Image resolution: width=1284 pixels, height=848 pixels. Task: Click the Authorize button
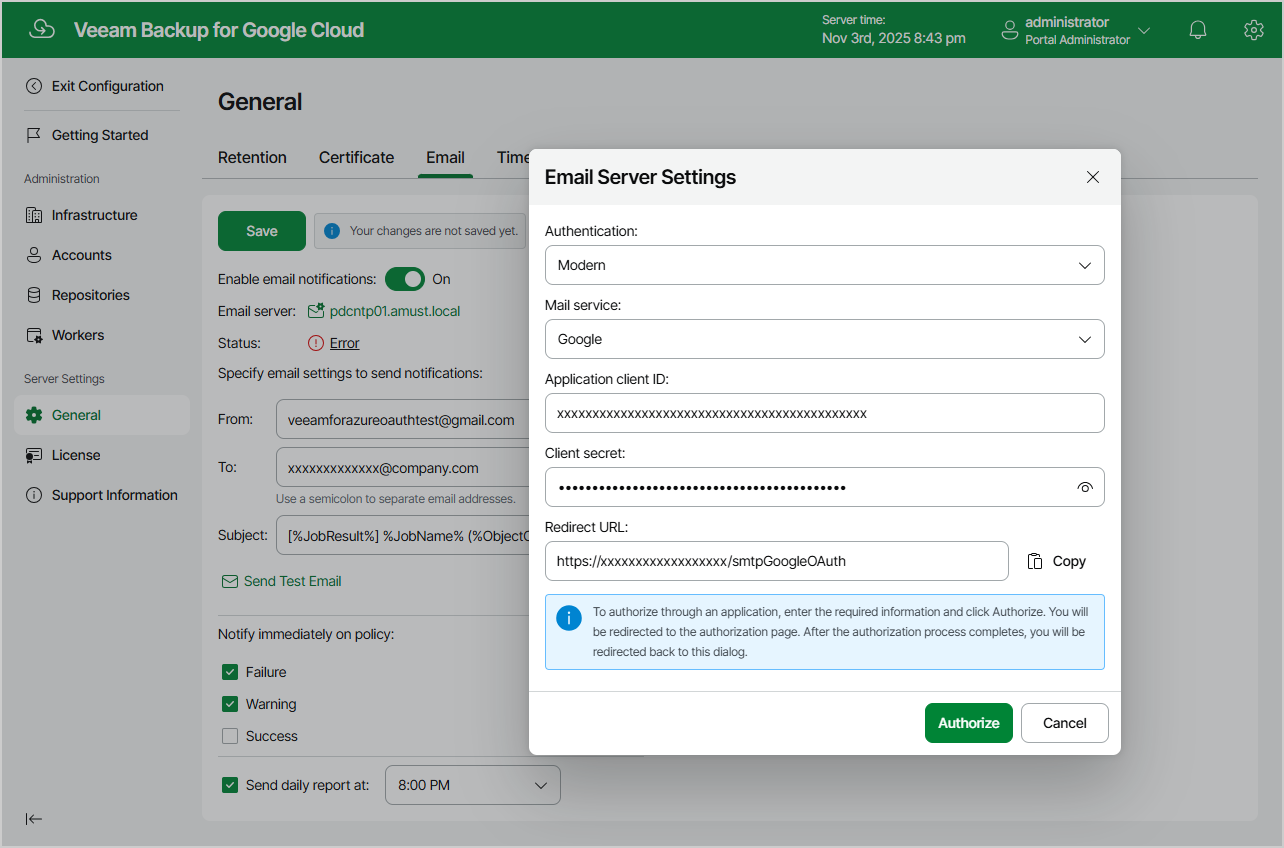(x=969, y=723)
